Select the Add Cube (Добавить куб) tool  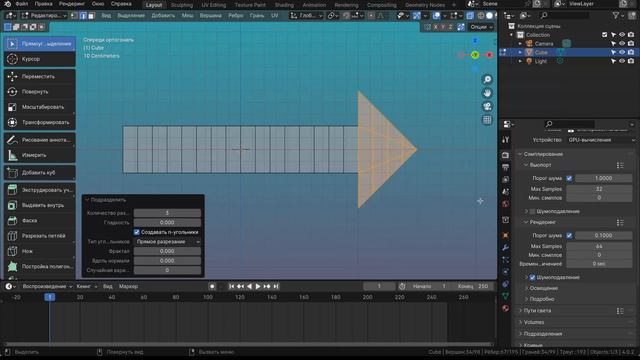point(40,173)
